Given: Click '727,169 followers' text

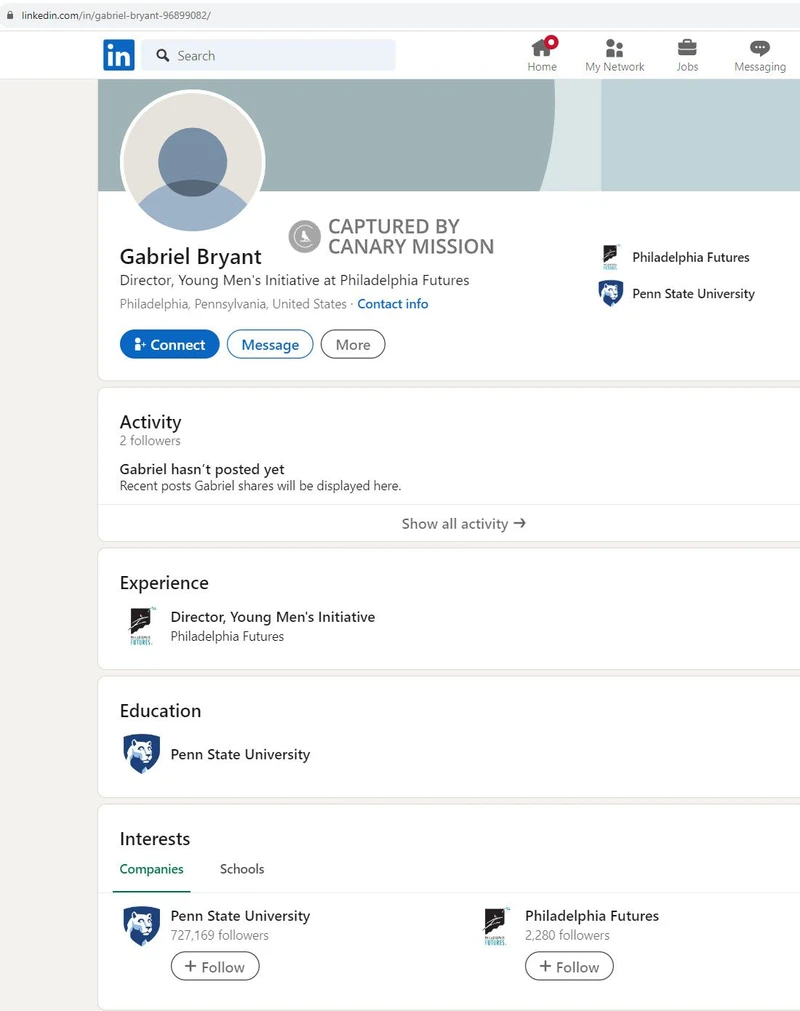Looking at the screenshot, I should [x=219, y=935].
